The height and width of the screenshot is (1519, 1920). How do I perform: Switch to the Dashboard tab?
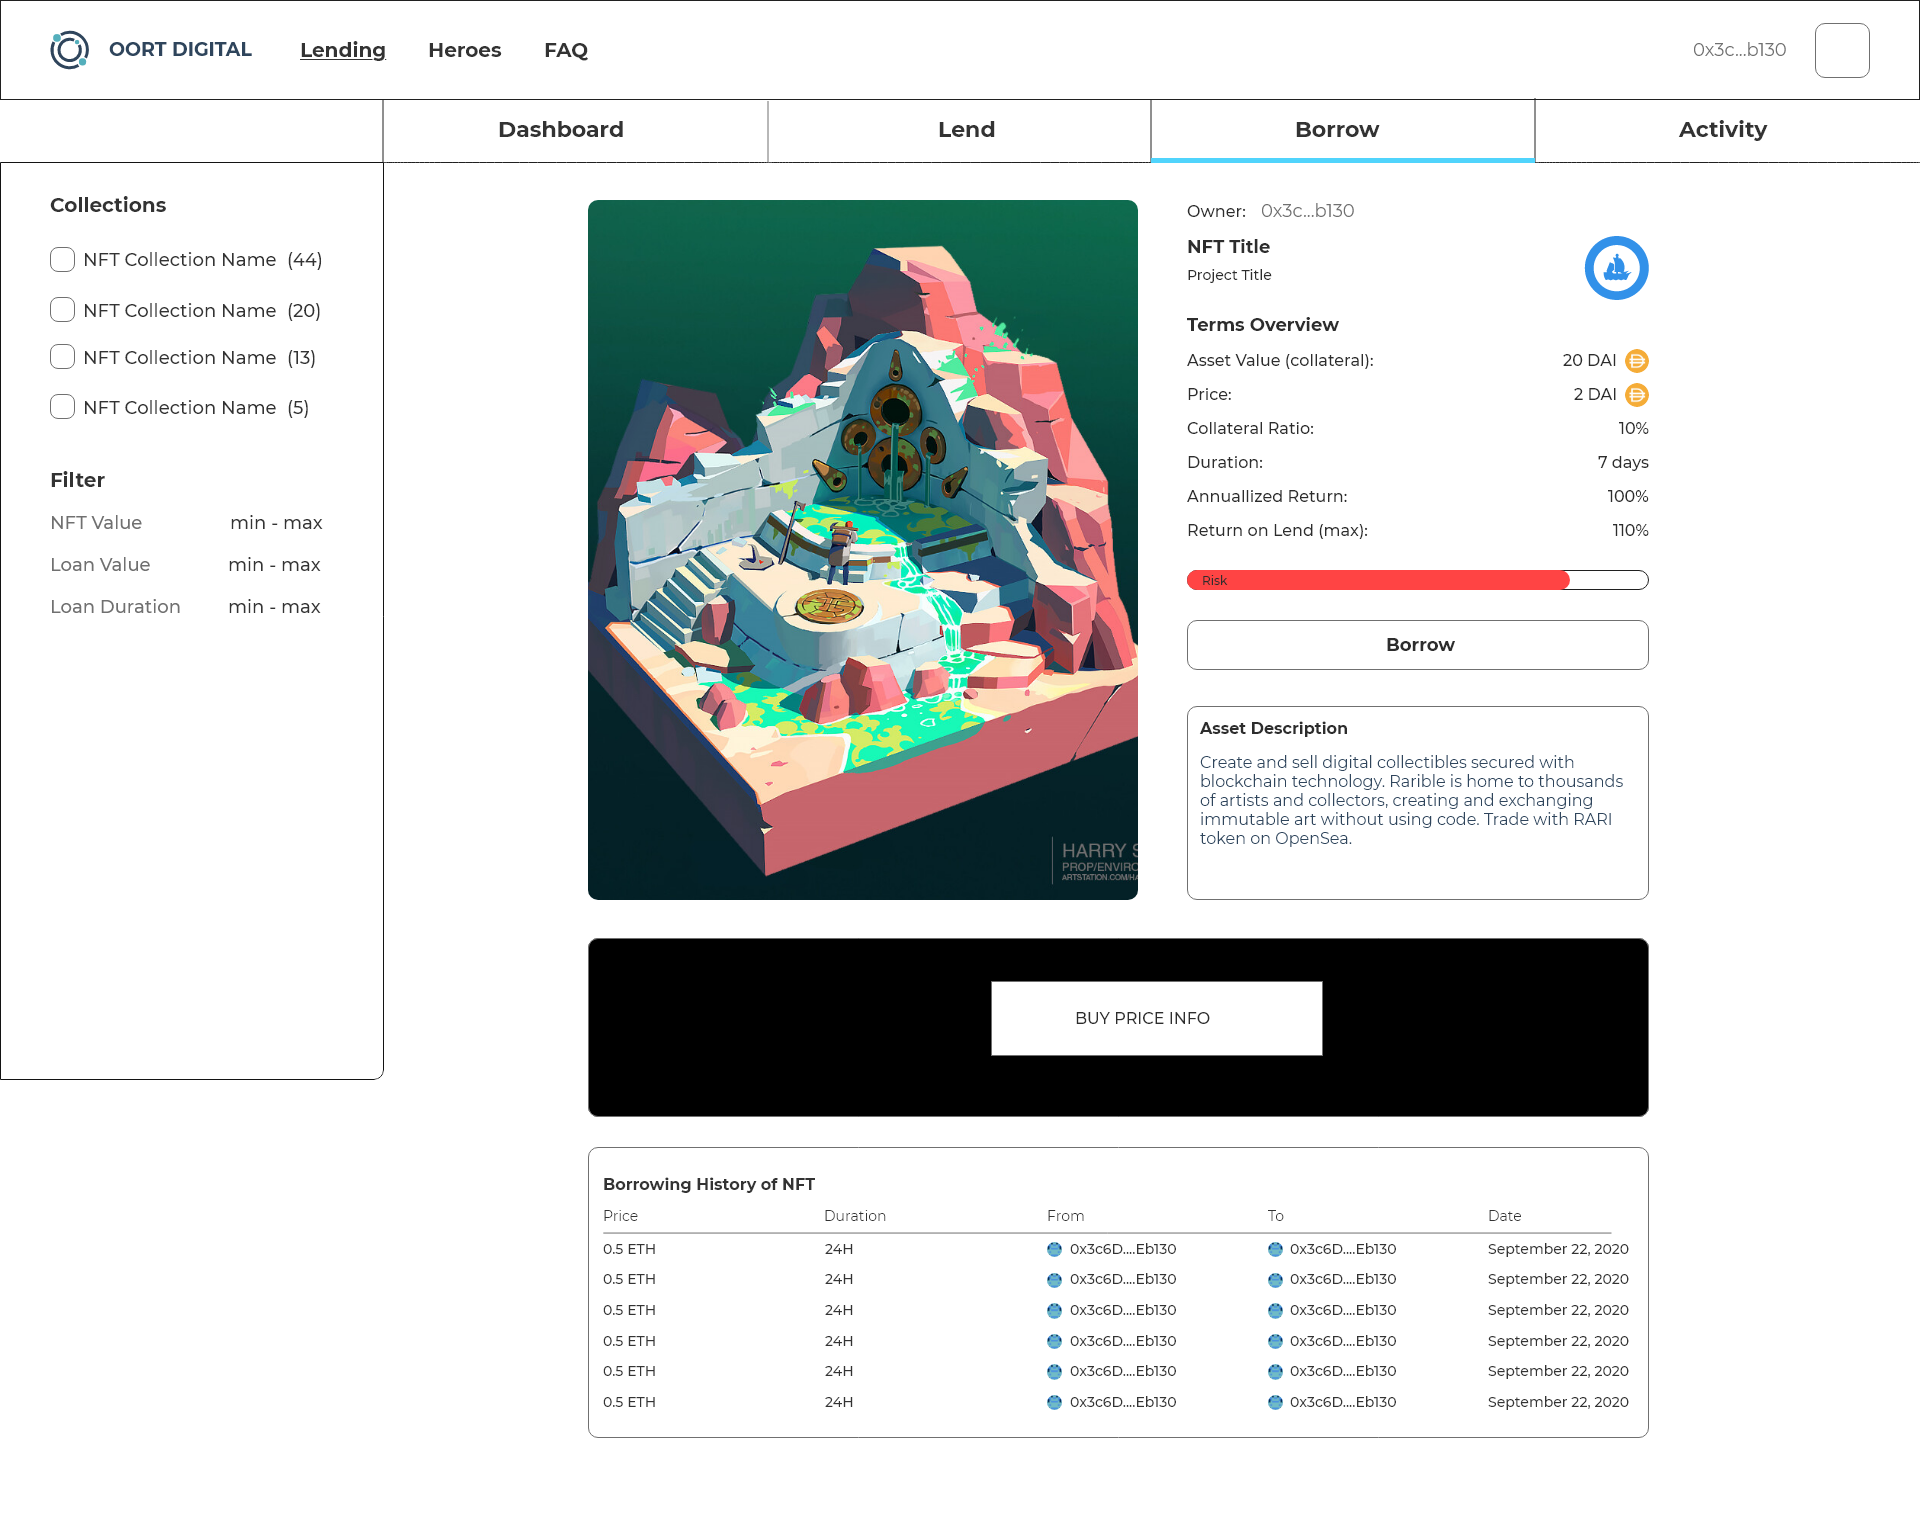pos(575,130)
